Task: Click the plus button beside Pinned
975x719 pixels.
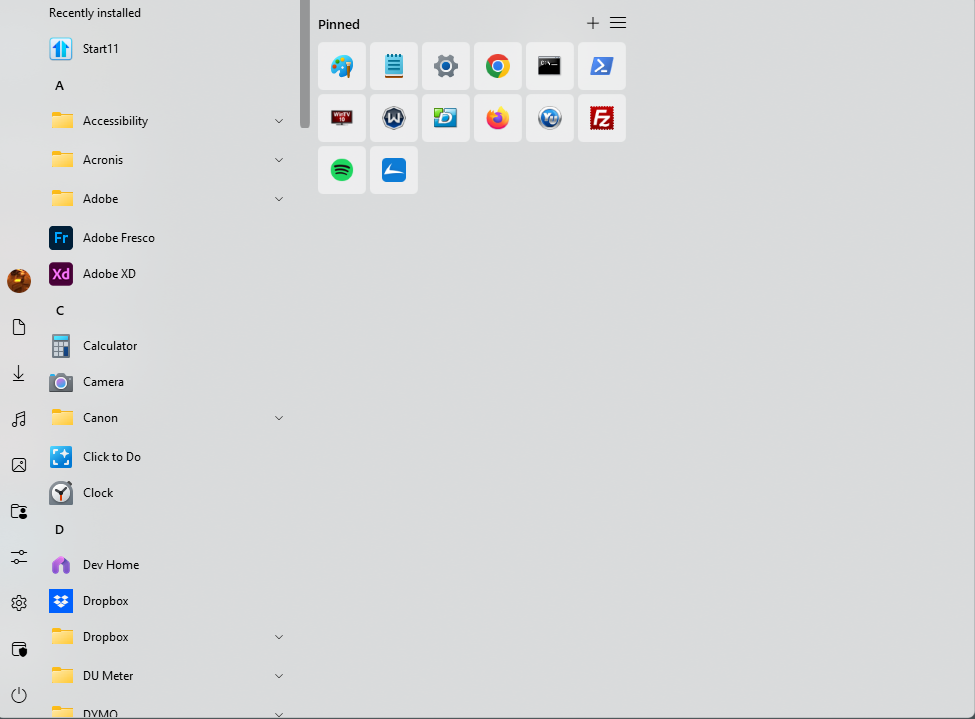Action: tap(593, 23)
